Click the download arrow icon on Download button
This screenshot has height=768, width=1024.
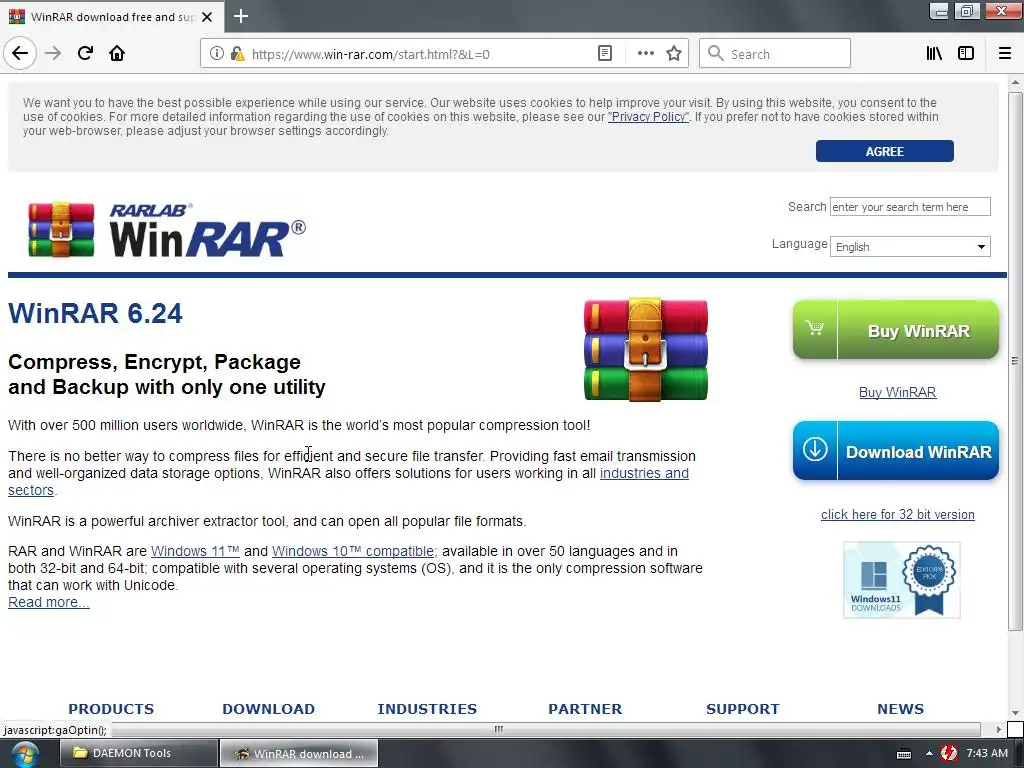pyautogui.click(x=815, y=450)
